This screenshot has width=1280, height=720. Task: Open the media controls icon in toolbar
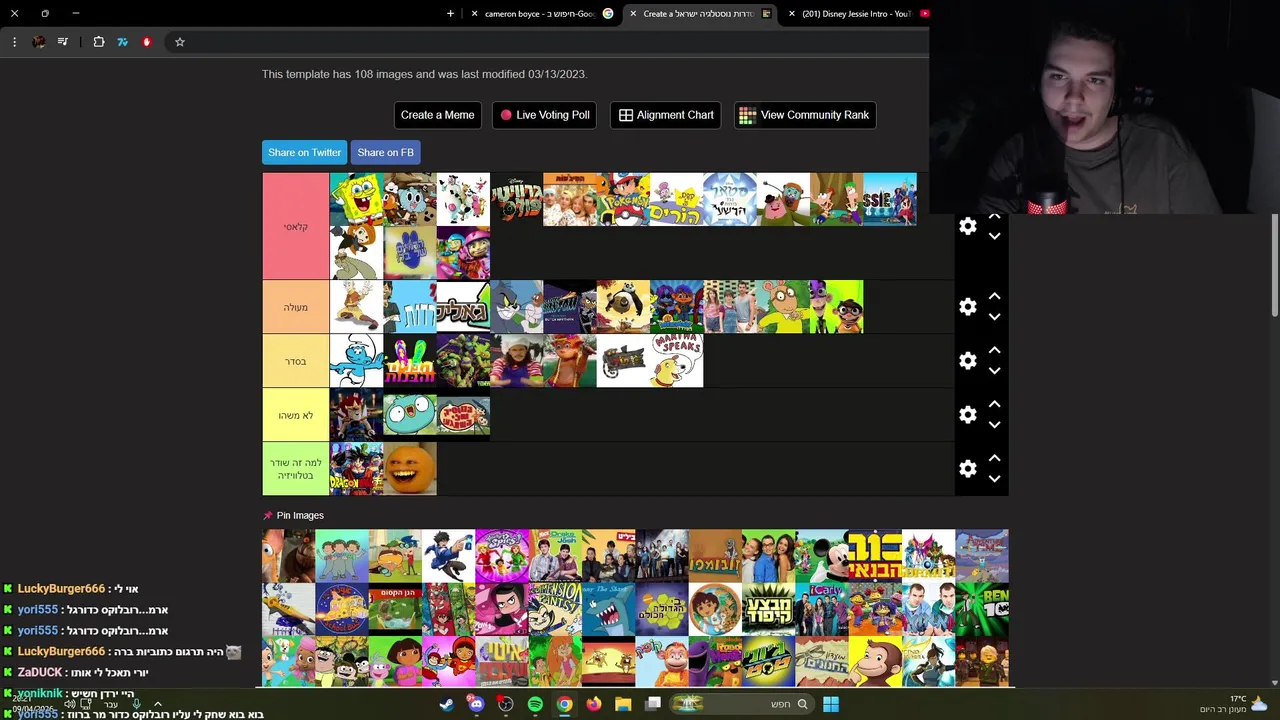click(63, 42)
